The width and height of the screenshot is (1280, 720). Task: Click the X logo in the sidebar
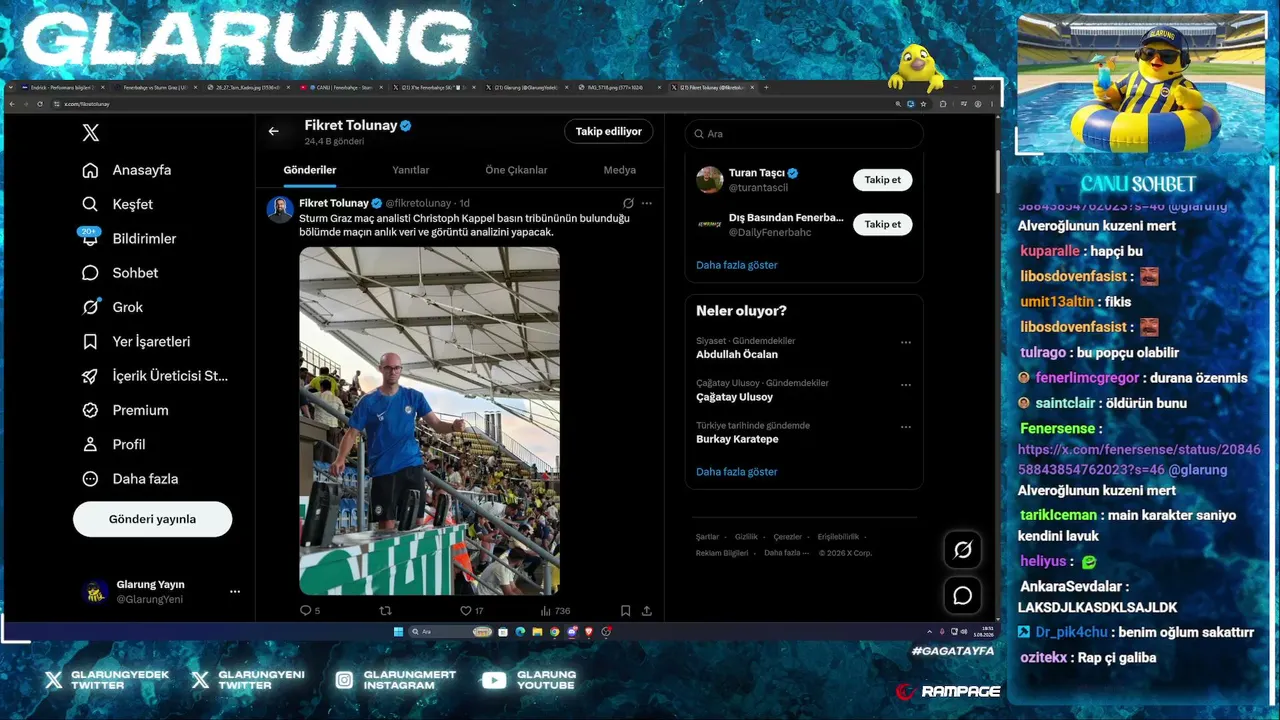pyautogui.click(x=91, y=133)
